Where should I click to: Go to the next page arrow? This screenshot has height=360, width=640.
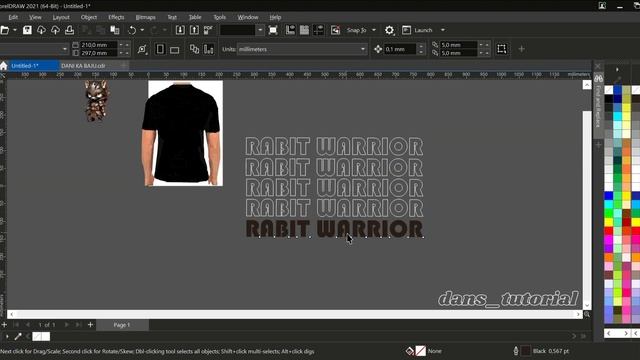67,325
